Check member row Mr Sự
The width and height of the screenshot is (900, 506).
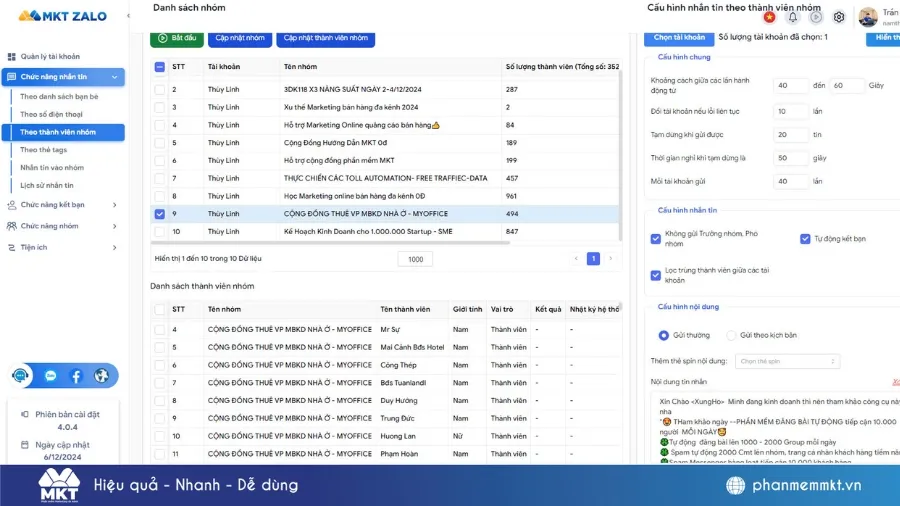point(160,330)
